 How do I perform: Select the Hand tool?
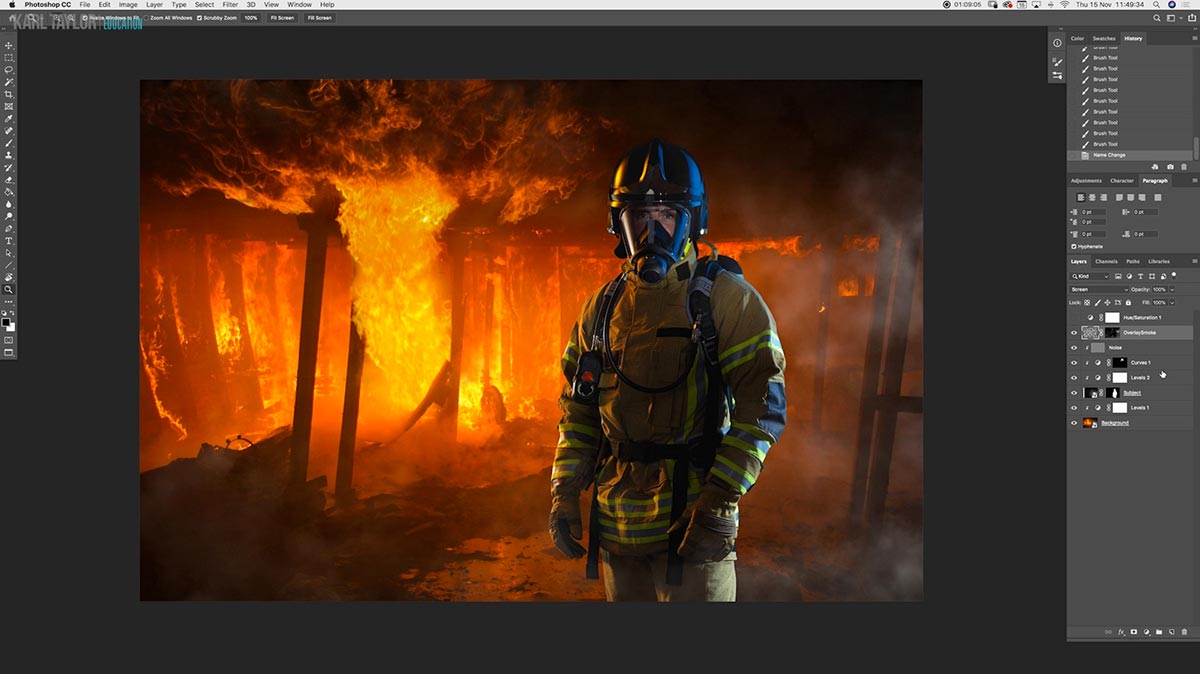(x=8, y=277)
